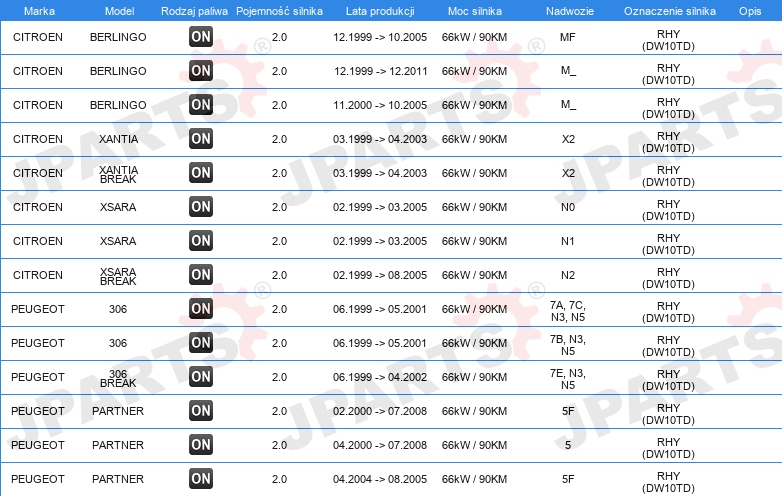This screenshot has width=782, height=496.
Task: Click the Pojemność silnika column header
Action: [x=279, y=11]
